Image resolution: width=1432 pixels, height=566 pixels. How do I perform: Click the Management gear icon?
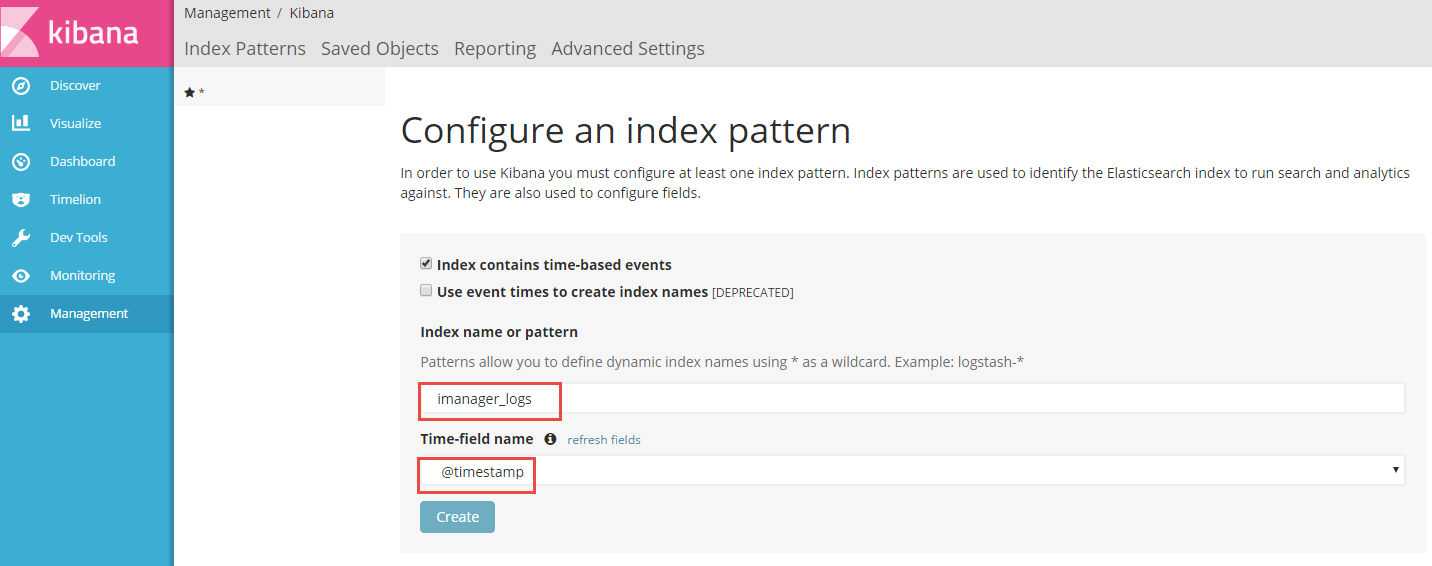click(x=21, y=314)
